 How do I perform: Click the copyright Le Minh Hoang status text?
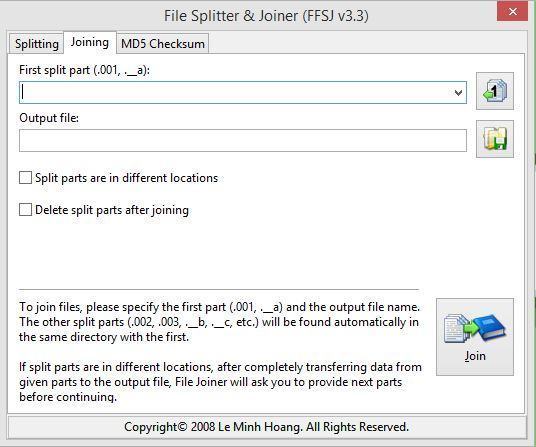(x=266, y=427)
